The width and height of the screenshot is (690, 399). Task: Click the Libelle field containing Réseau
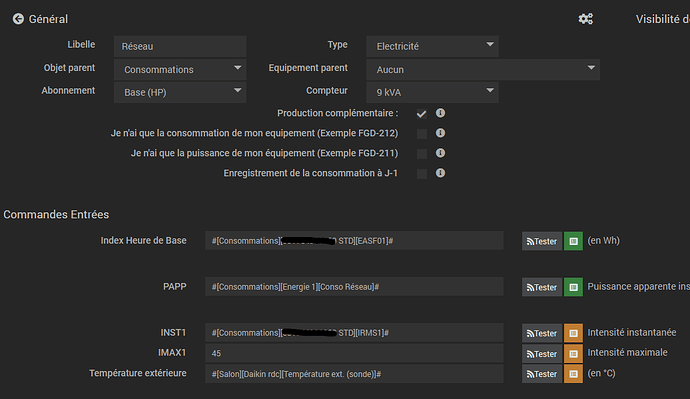[x=180, y=46]
